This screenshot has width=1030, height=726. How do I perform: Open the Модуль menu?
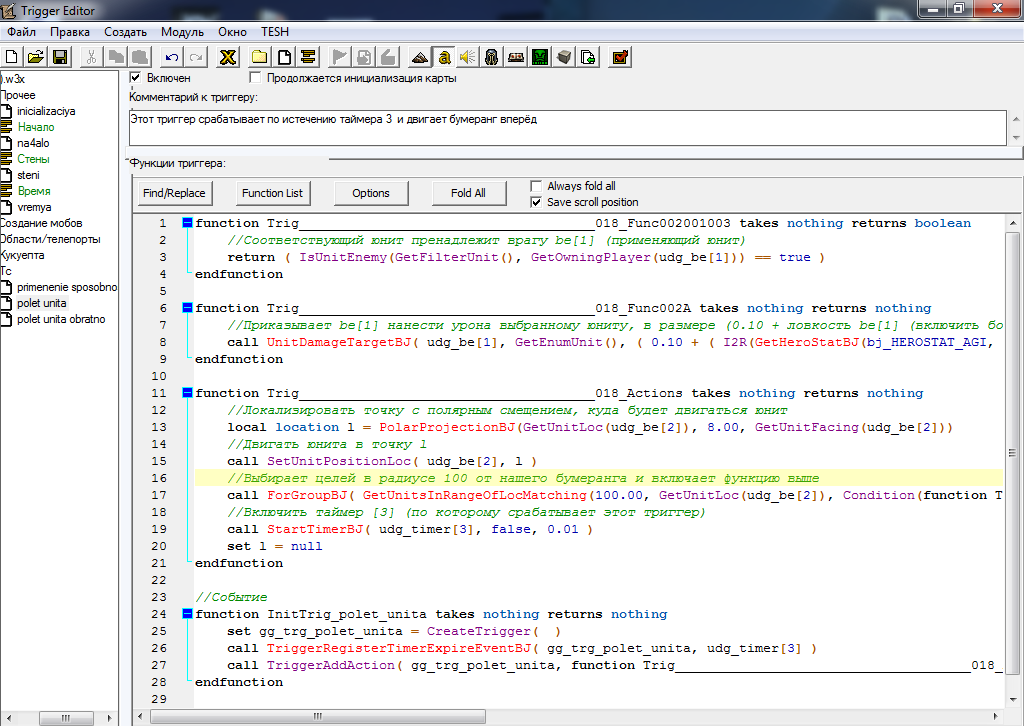point(181,32)
